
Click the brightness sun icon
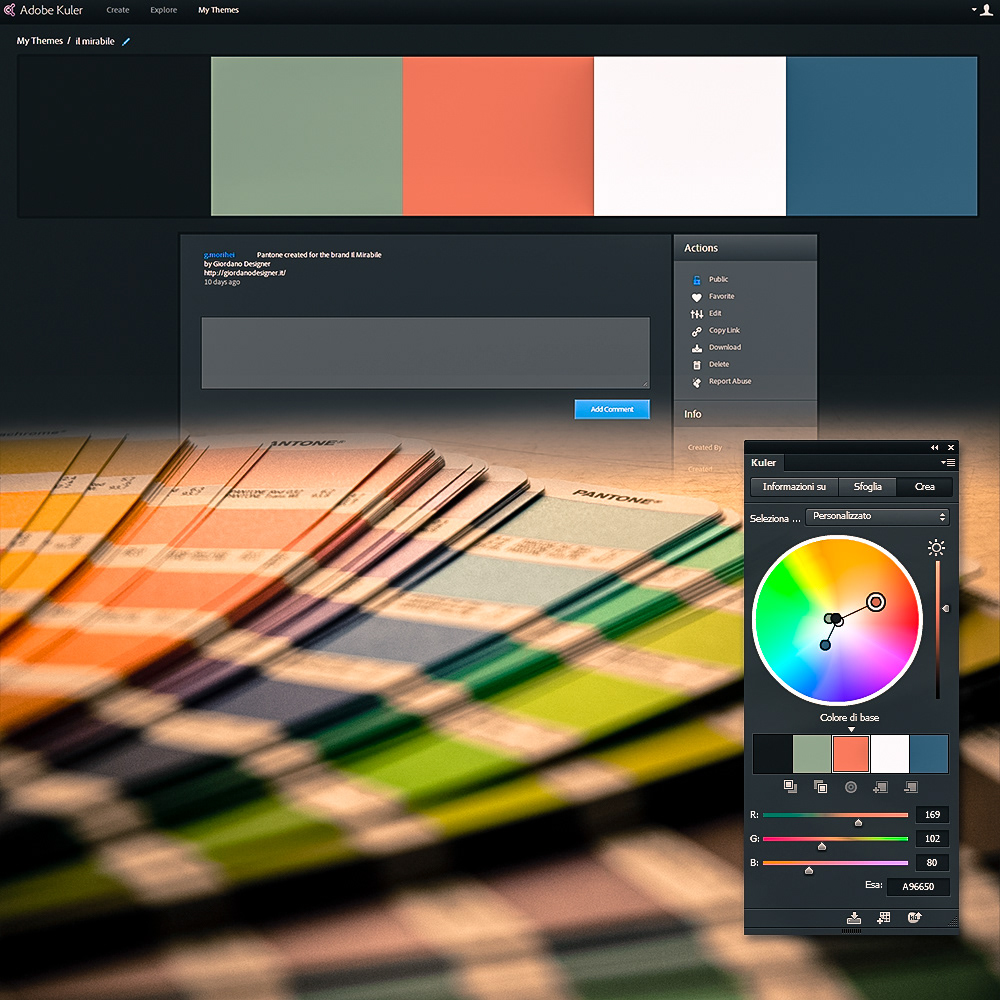click(x=936, y=547)
